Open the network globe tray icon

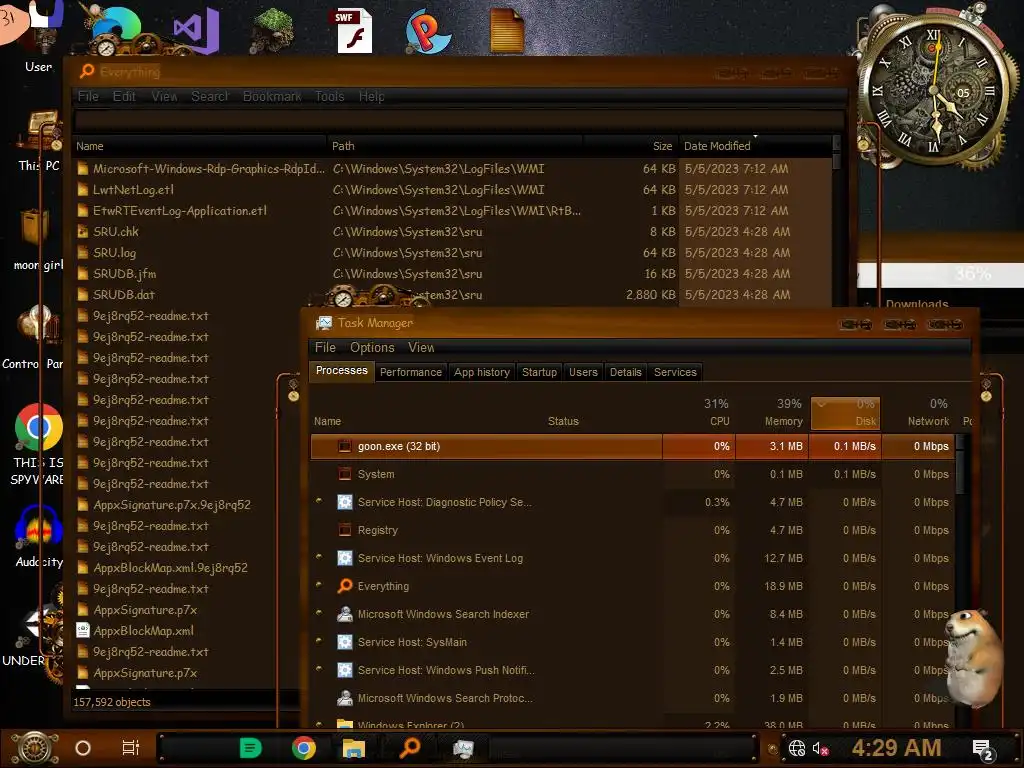pos(797,748)
